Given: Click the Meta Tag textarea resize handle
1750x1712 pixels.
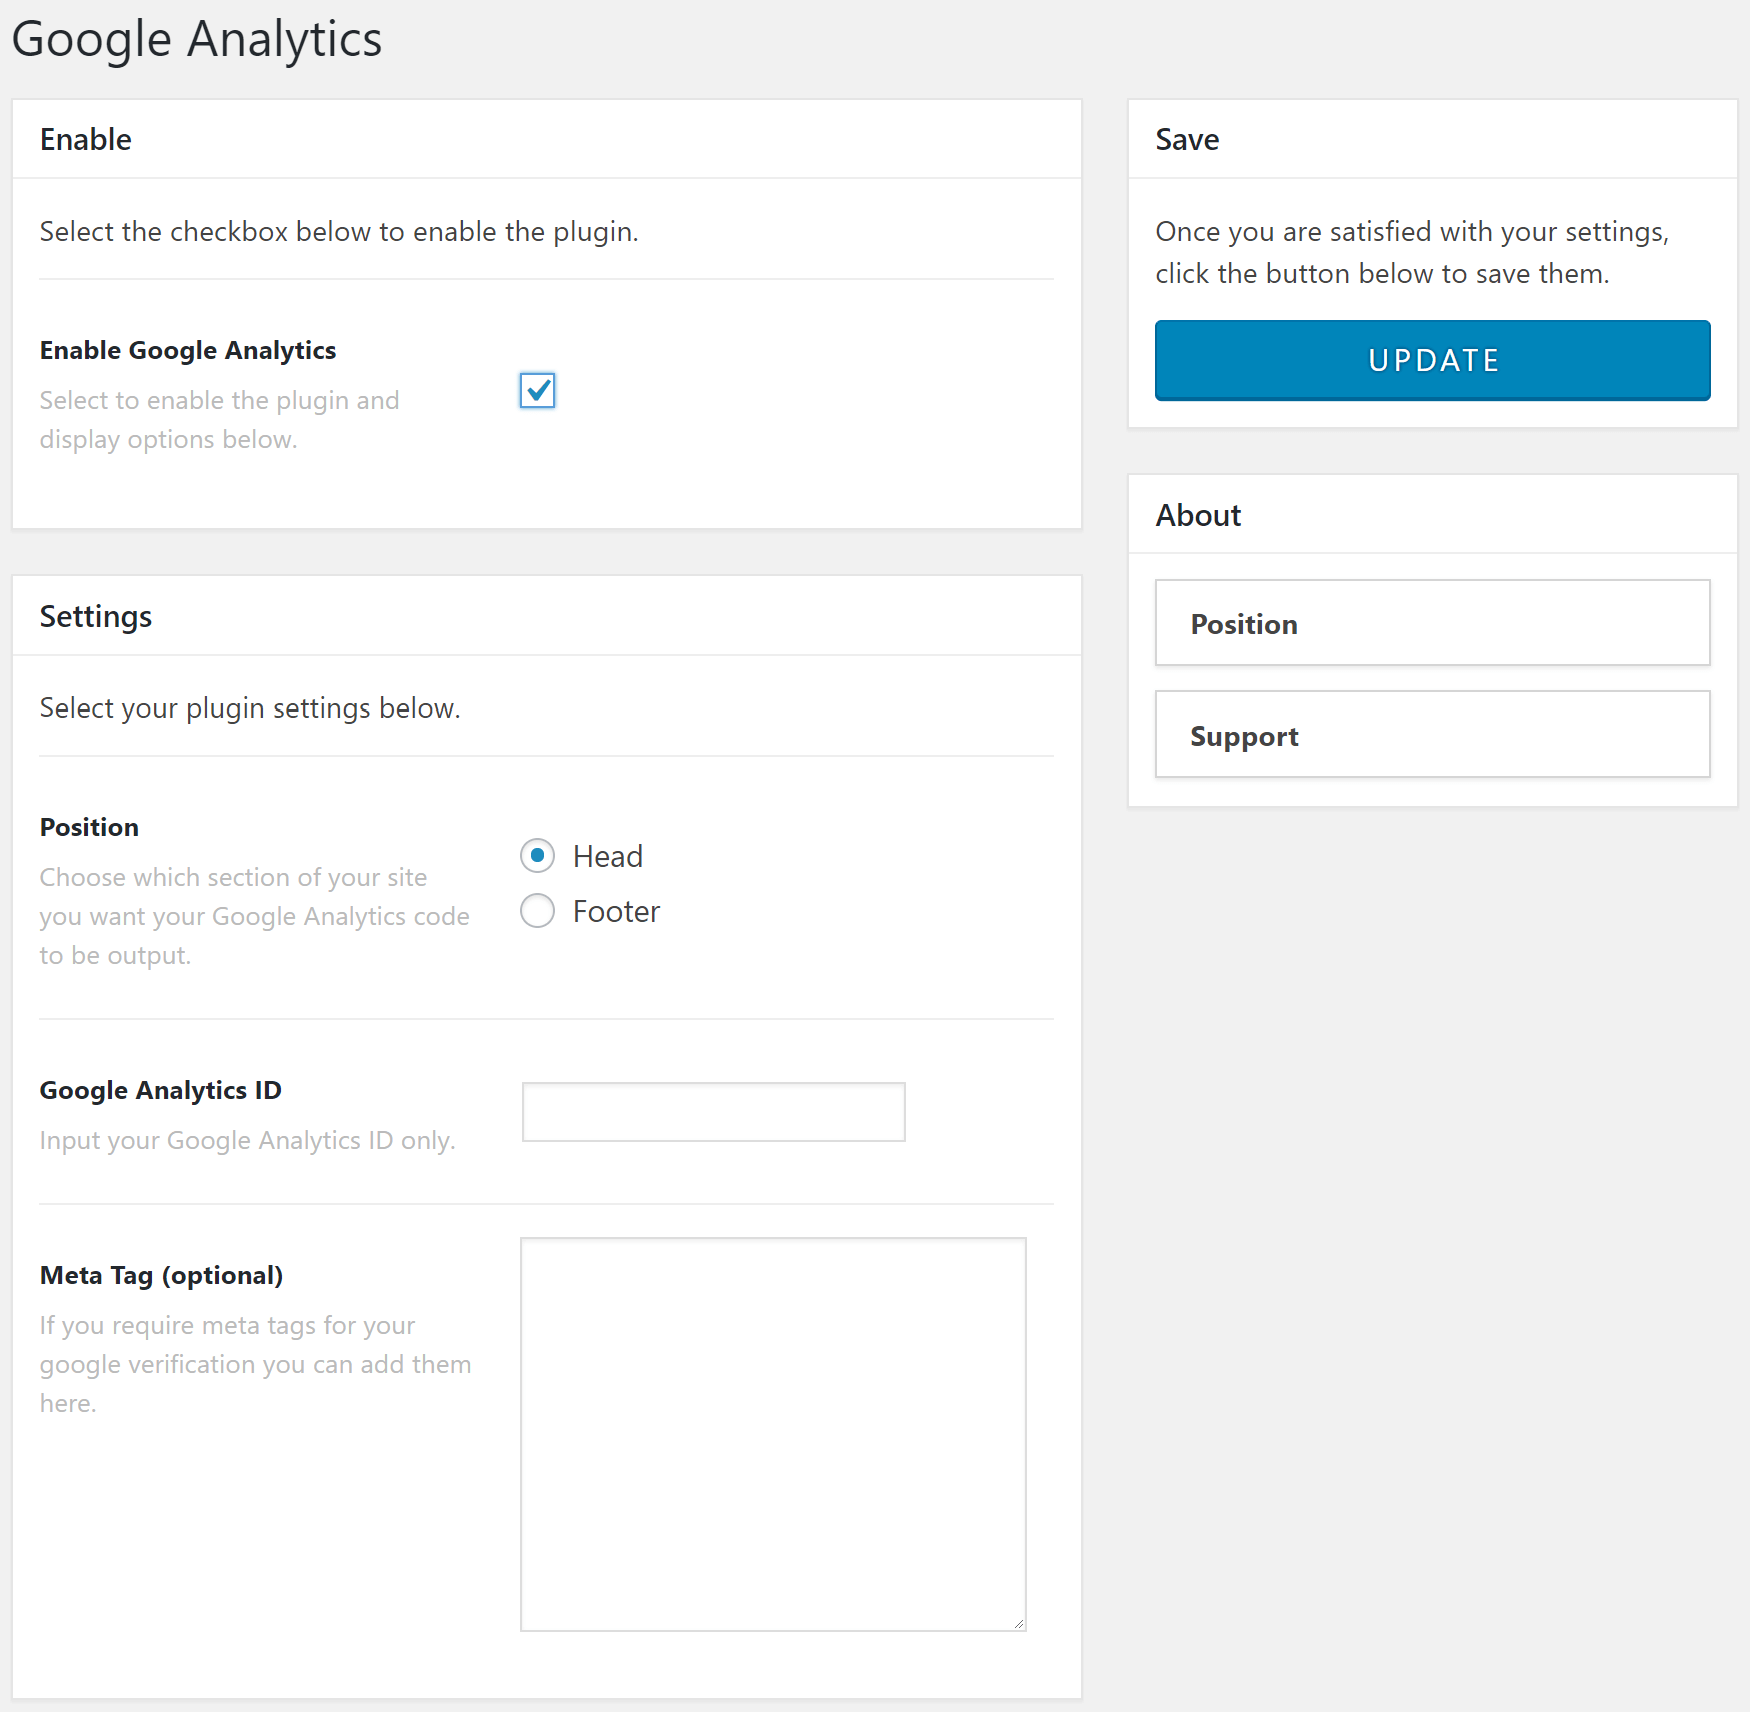Looking at the screenshot, I should (1017, 1625).
